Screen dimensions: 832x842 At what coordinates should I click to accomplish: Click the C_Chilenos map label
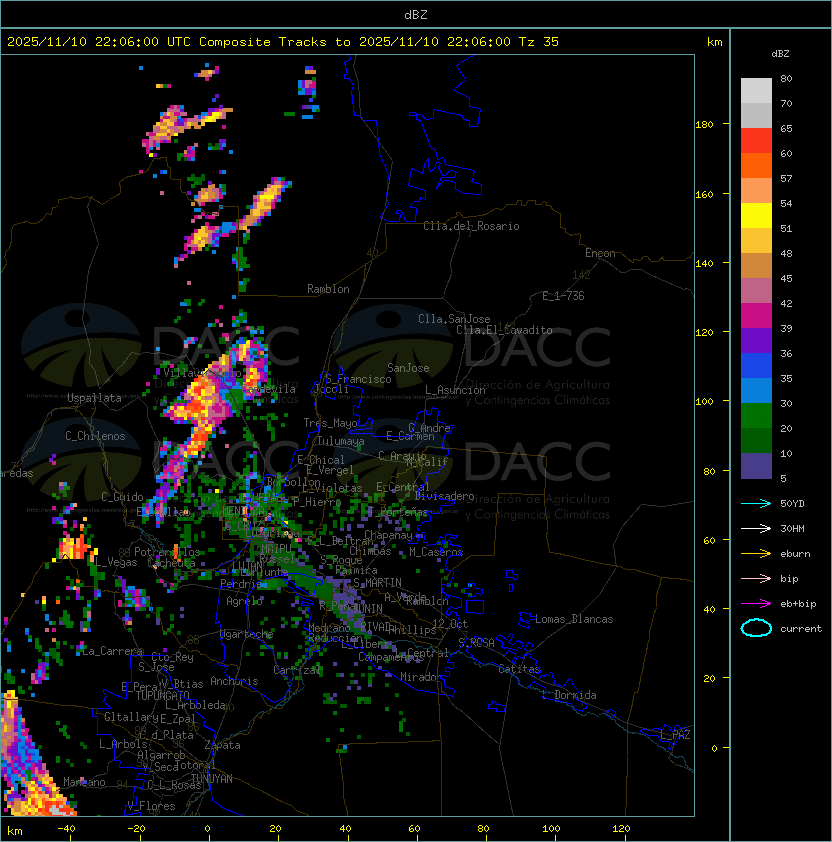(95, 436)
